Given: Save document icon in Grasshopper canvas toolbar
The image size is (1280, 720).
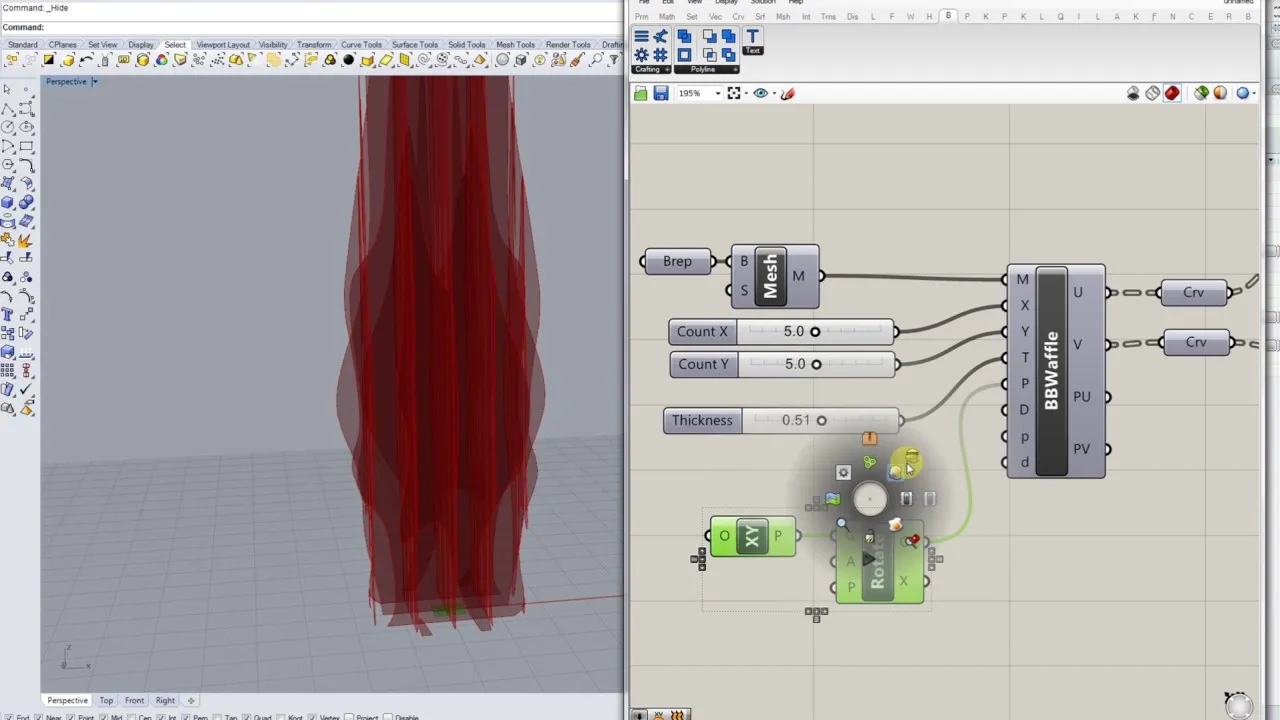Looking at the screenshot, I should [x=661, y=93].
